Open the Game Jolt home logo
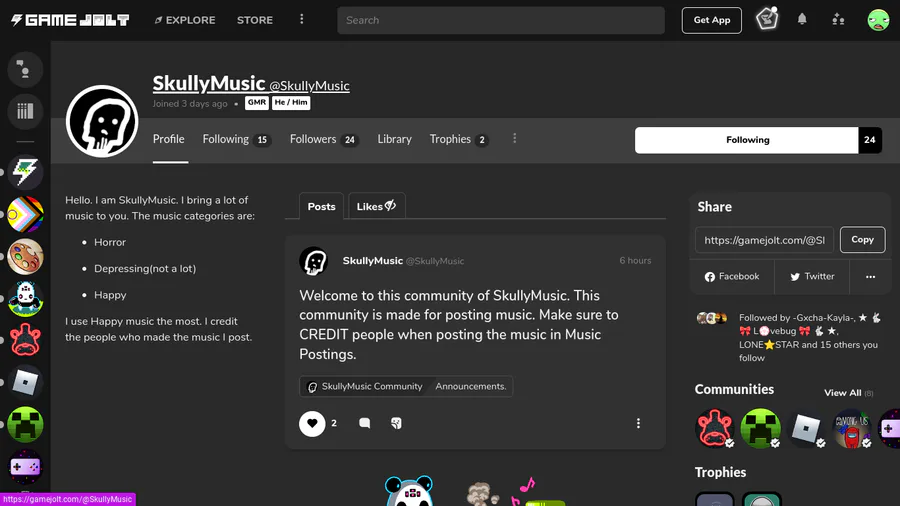 point(71,20)
